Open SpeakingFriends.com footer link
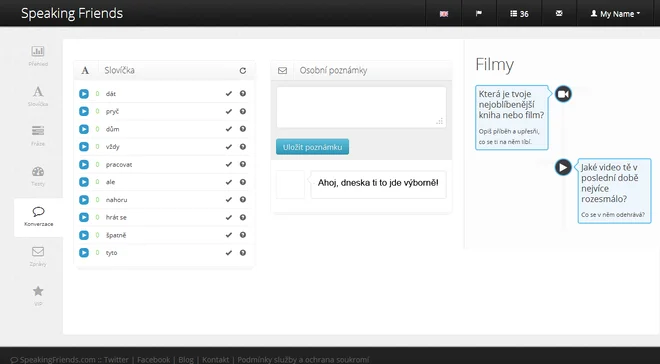660x364 pixels. point(58,360)
